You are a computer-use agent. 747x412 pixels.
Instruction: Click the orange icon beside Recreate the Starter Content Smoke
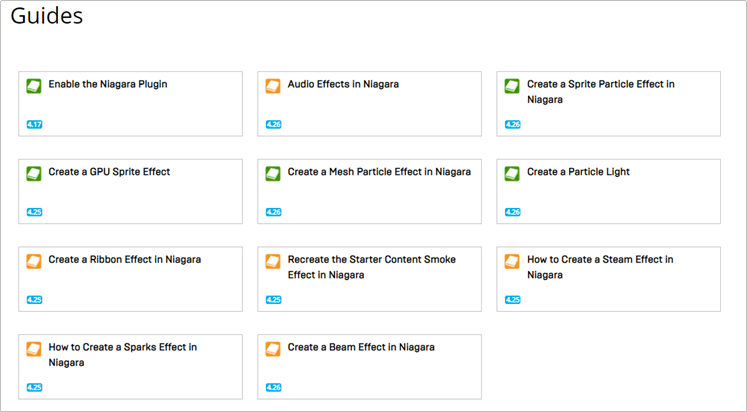point(273,261)
